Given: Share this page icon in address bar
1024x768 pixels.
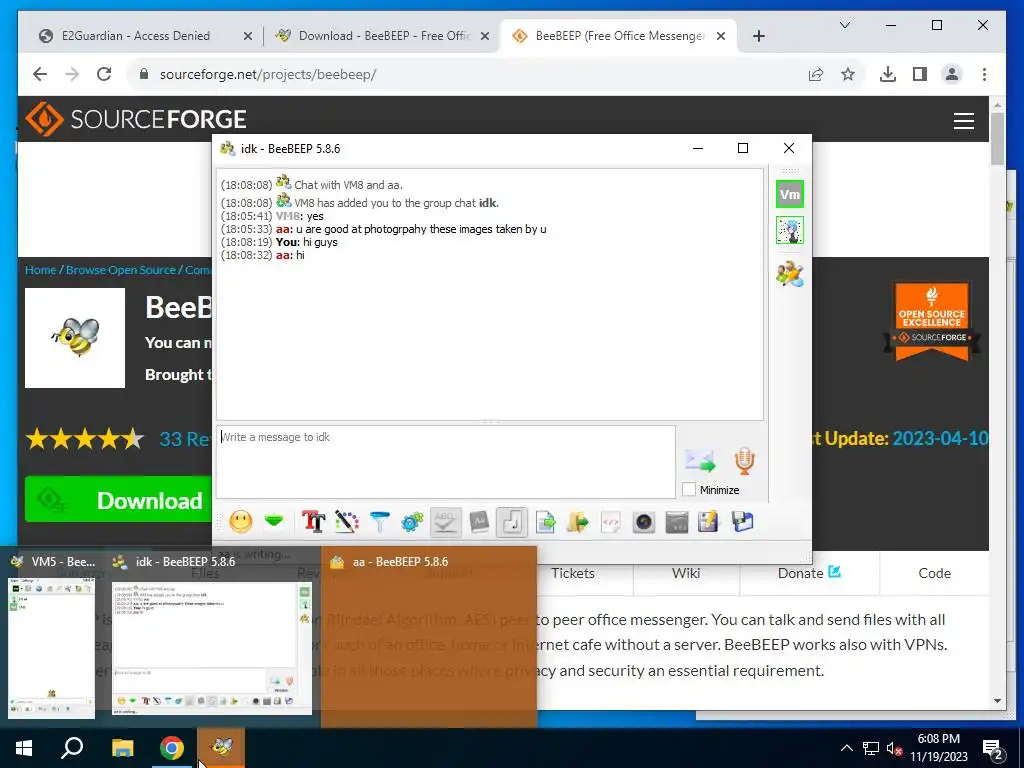Looking at the screenshot, I should [816, 74].
